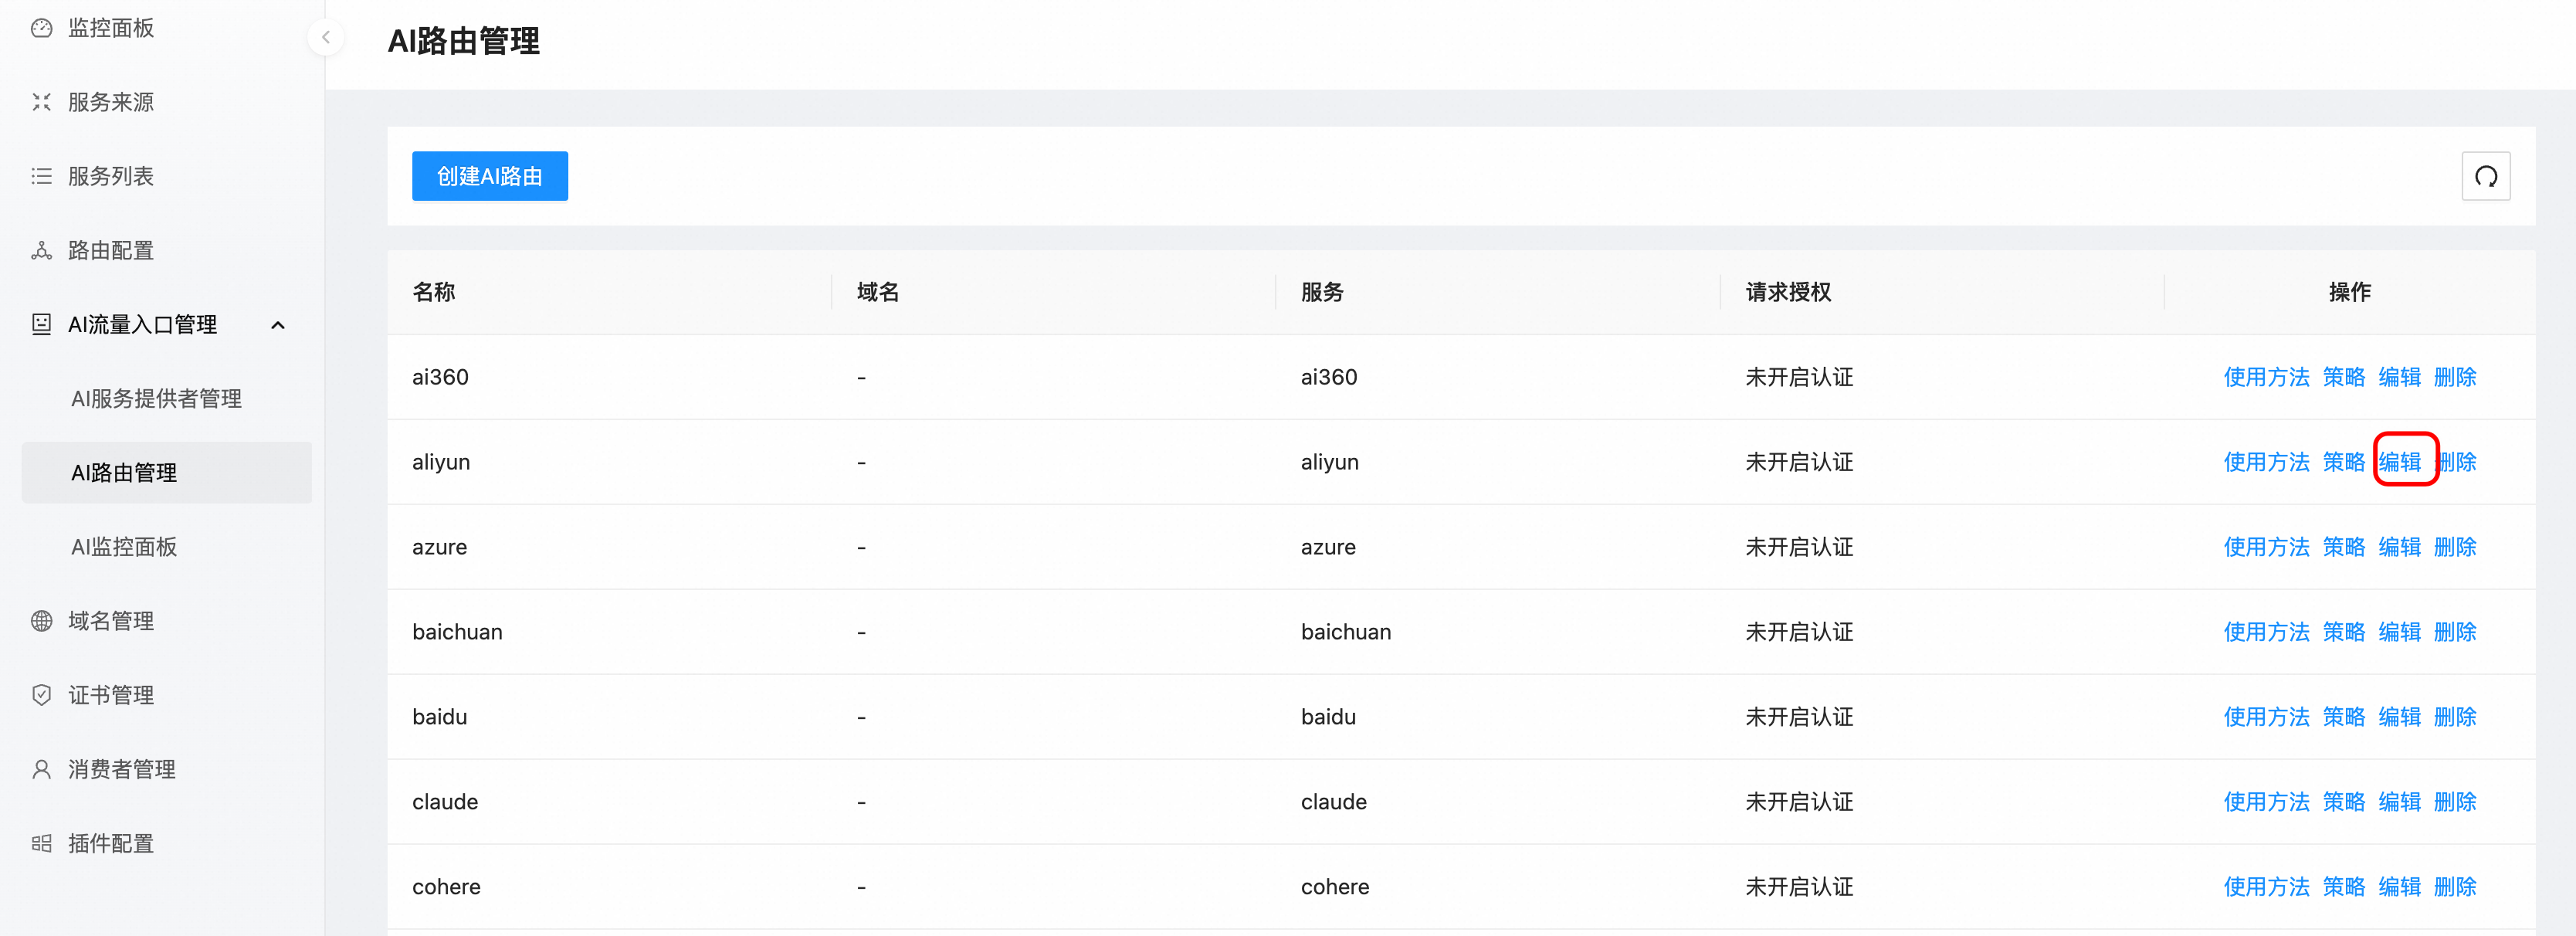This screenshot has width=2576, height=936.
Task: Select AI路由管理 in the sidebar
Action: [124, 473]
